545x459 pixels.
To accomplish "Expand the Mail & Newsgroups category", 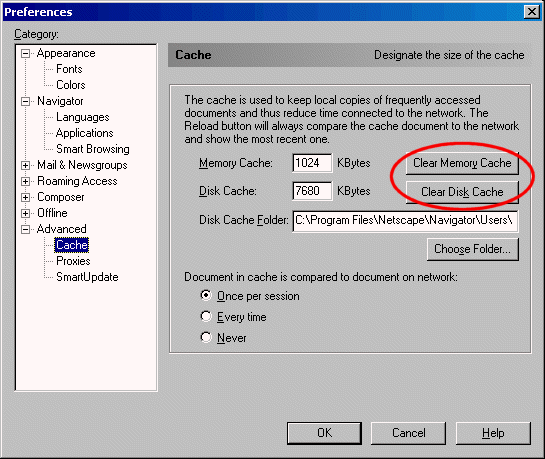I will [x=25, y=165].
